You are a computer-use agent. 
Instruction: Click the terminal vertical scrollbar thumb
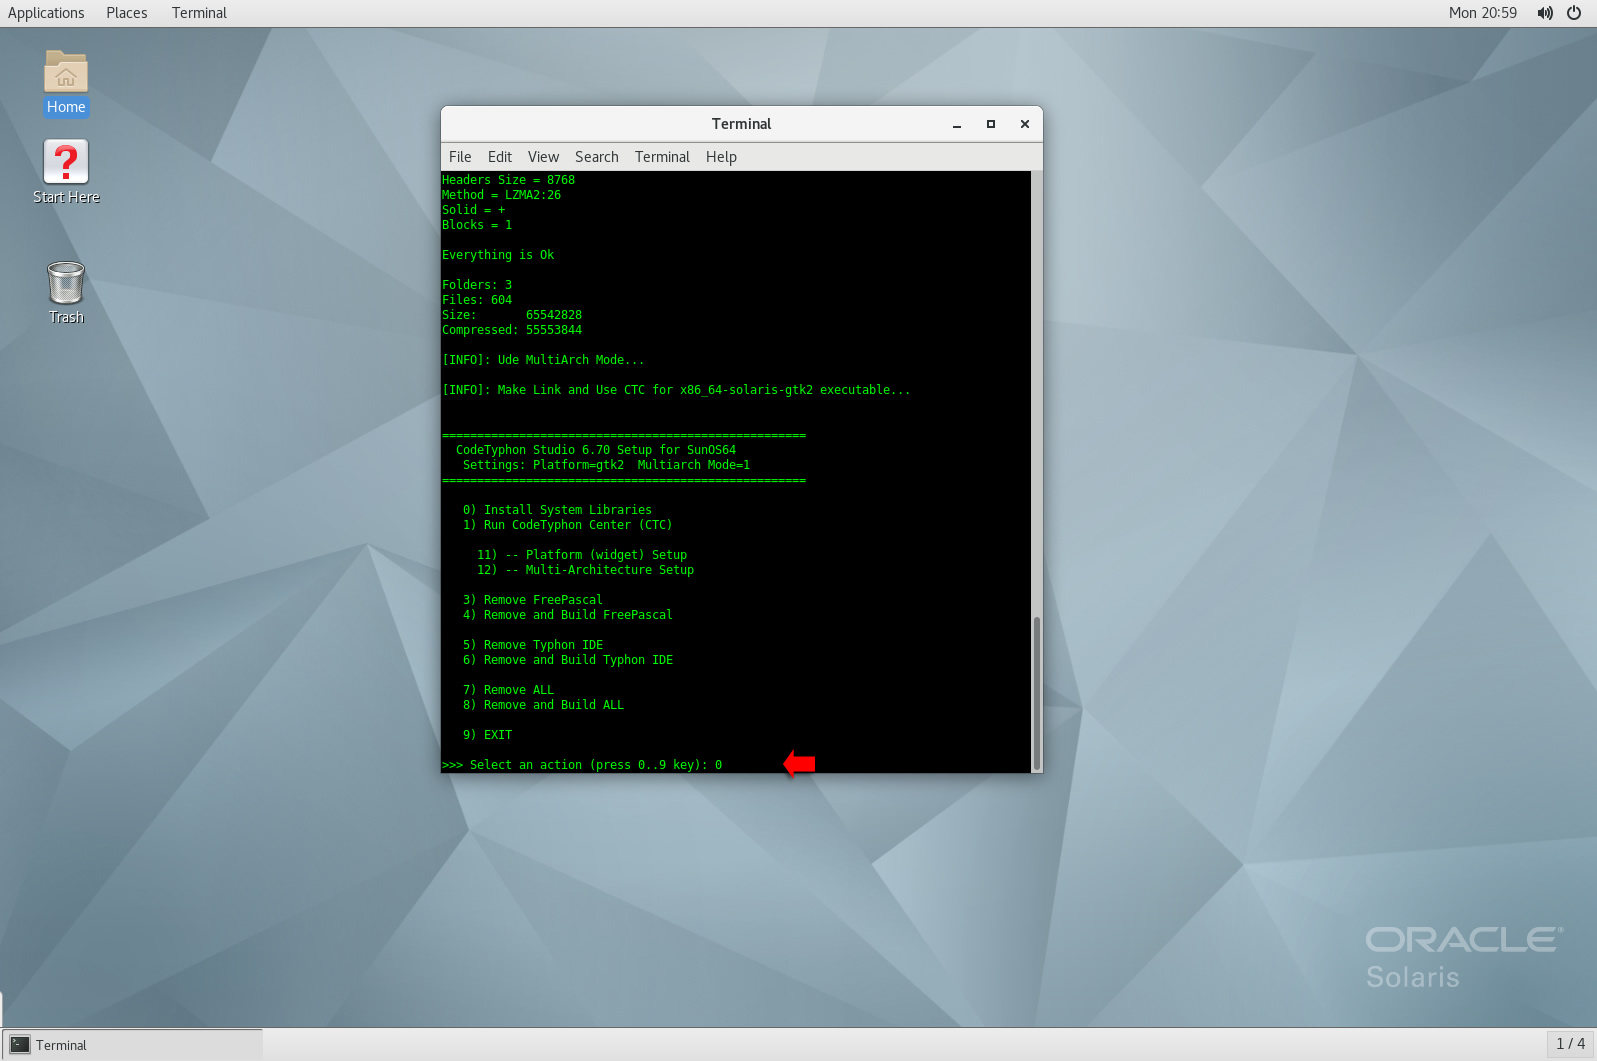(x=1037, y=692)
